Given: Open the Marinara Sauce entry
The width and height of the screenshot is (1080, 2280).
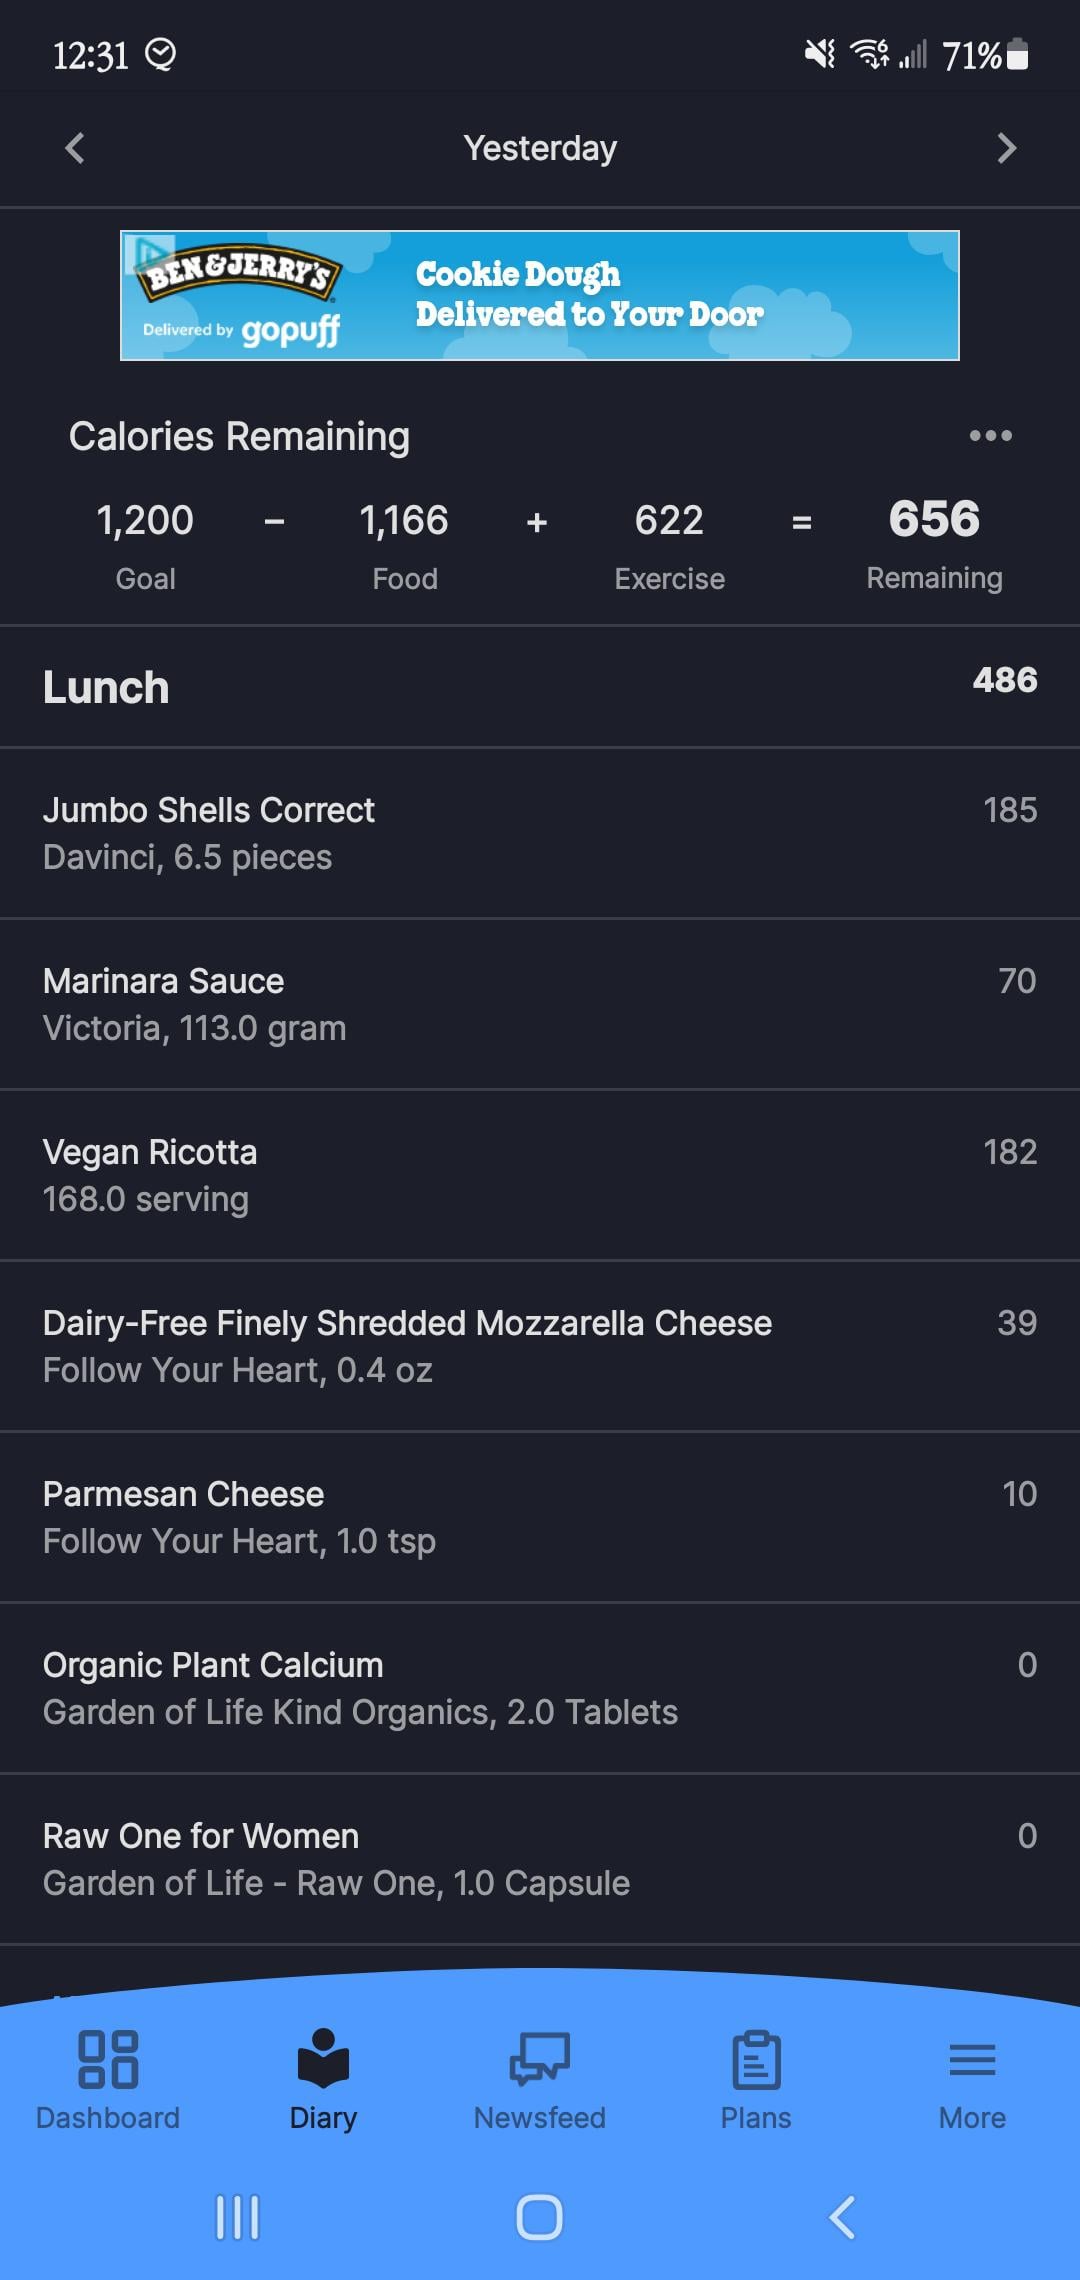Looking at the screenshot, I should point(540,1004).
